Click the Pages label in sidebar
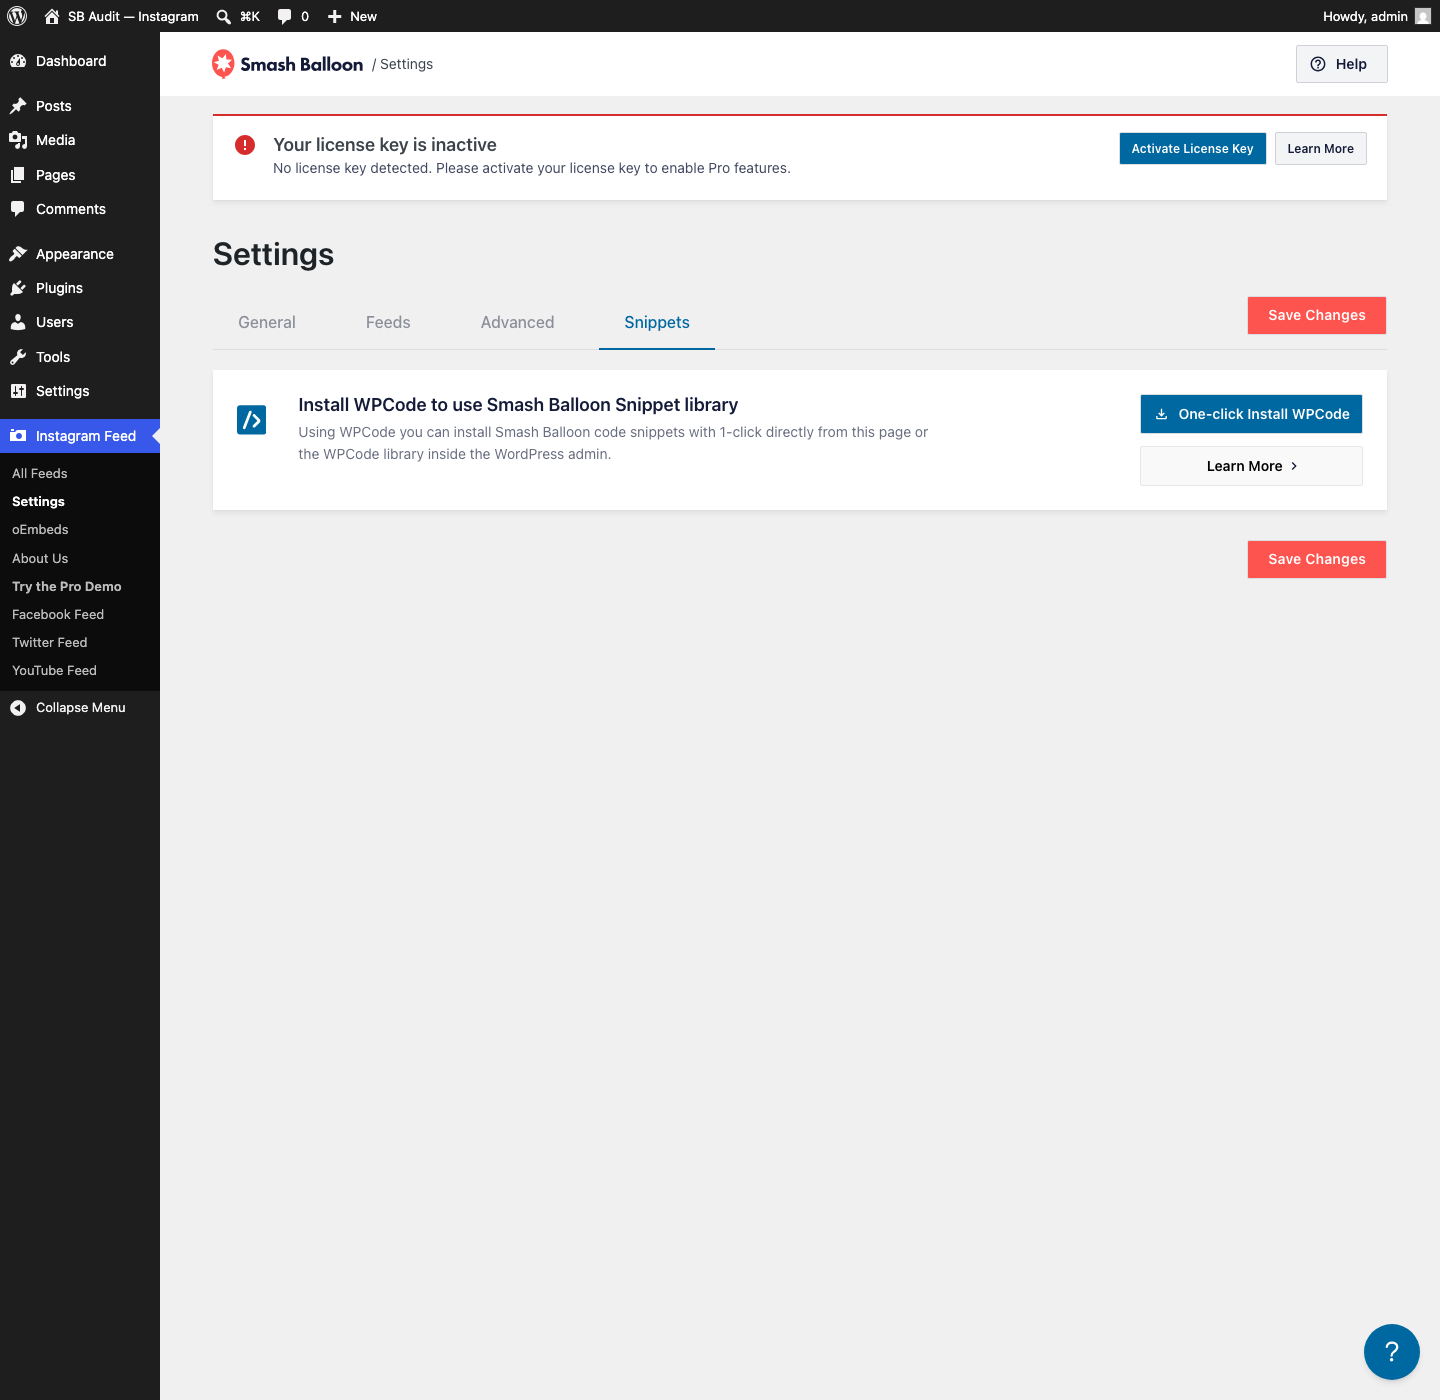 pos(56,175)
